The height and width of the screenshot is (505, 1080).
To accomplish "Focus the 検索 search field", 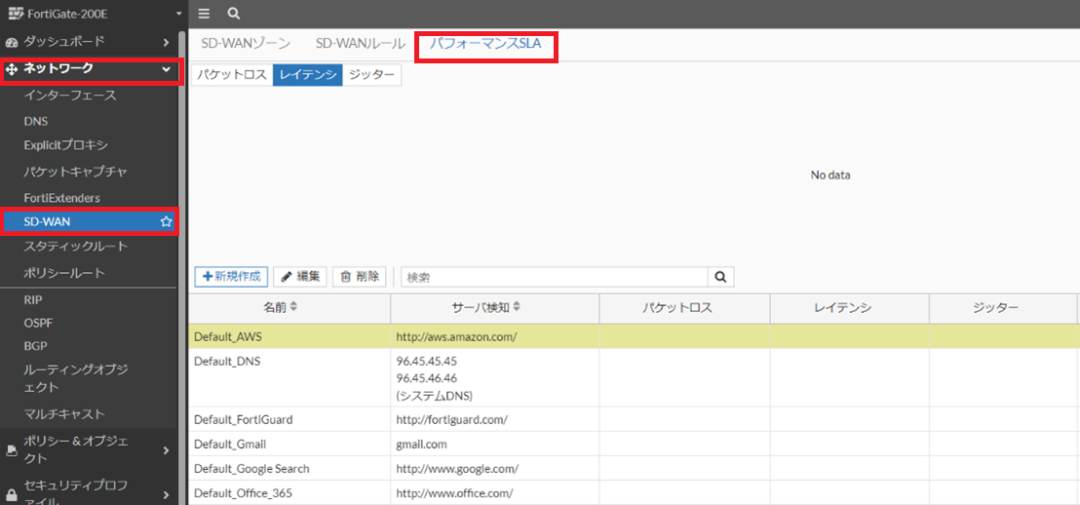I will (x=554, y=276).
